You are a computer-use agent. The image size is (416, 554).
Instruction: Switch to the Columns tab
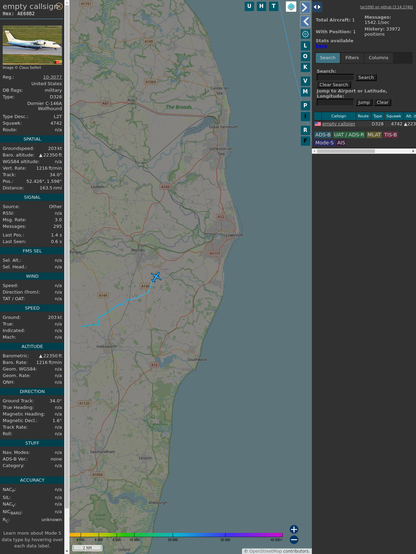pyautogui.click(x=378, y=58)
